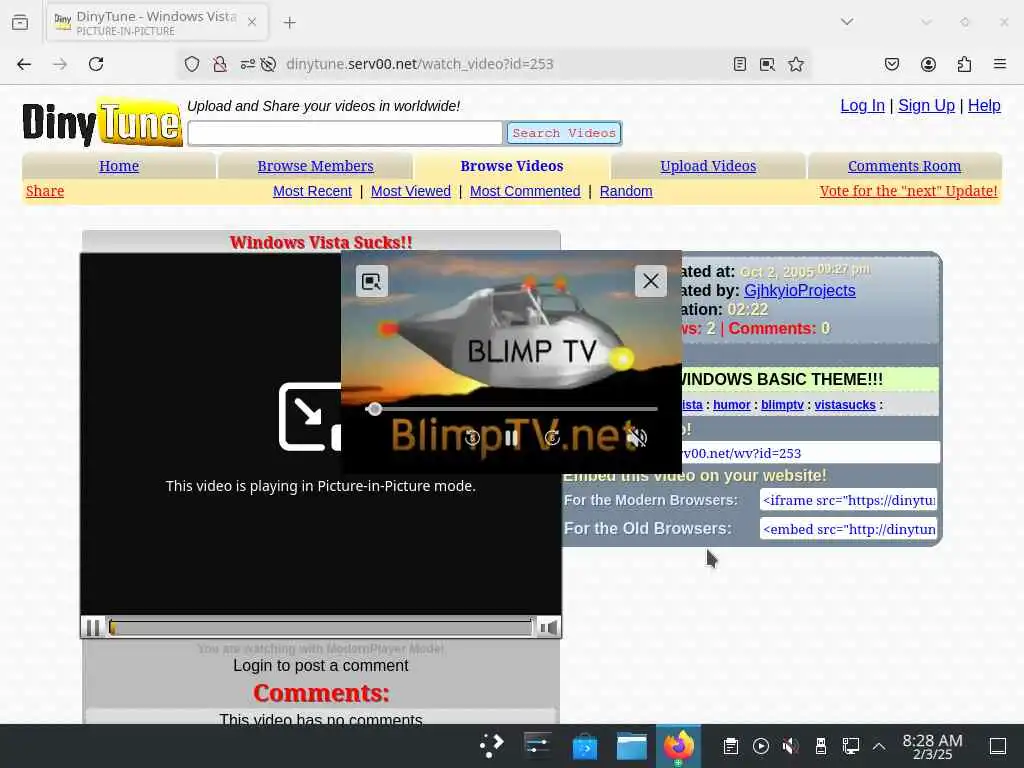
Task: Open the Sign Up link
Action: (926, 105)
